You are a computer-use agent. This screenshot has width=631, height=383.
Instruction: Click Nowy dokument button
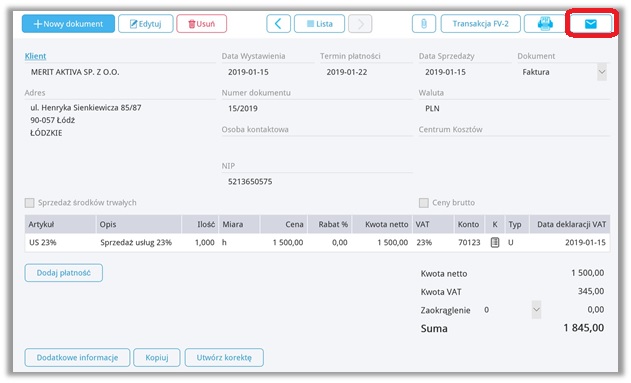(68, 24)
